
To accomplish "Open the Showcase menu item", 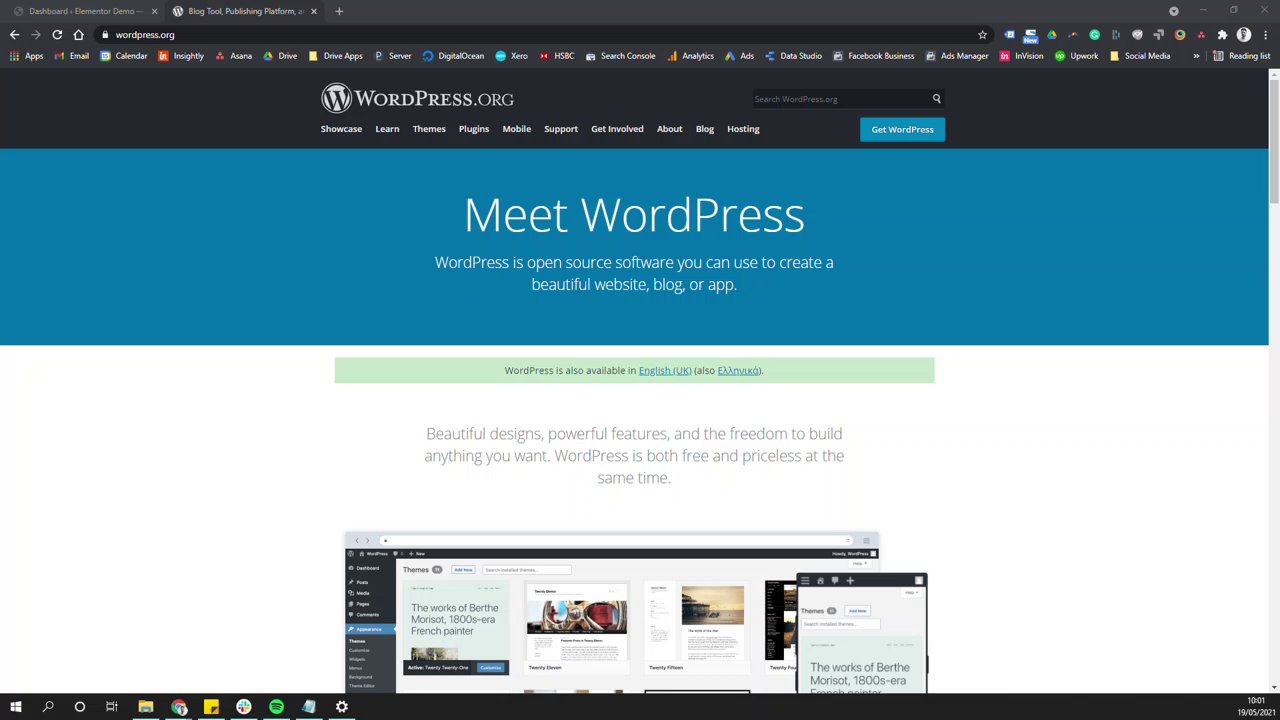I will coord(341,129).
